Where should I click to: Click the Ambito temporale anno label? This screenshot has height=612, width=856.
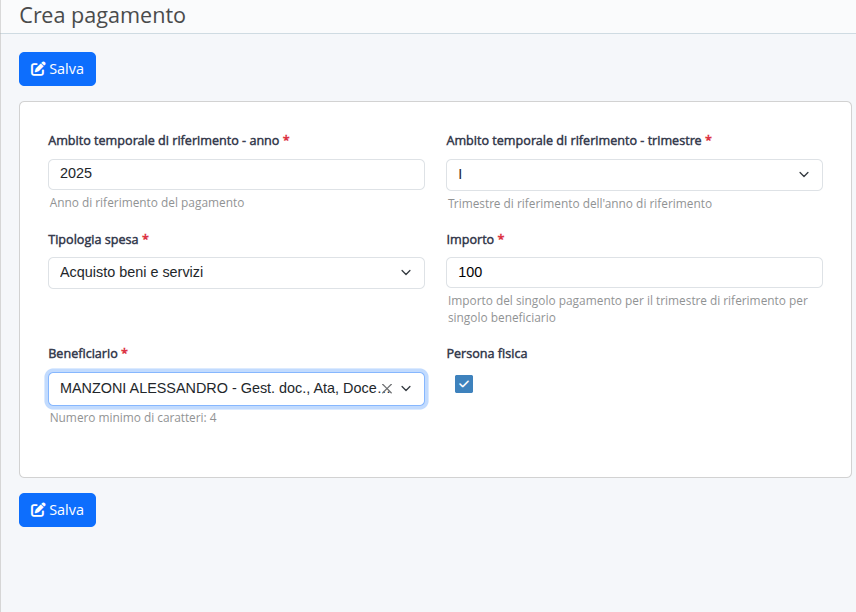pos(163,141)
